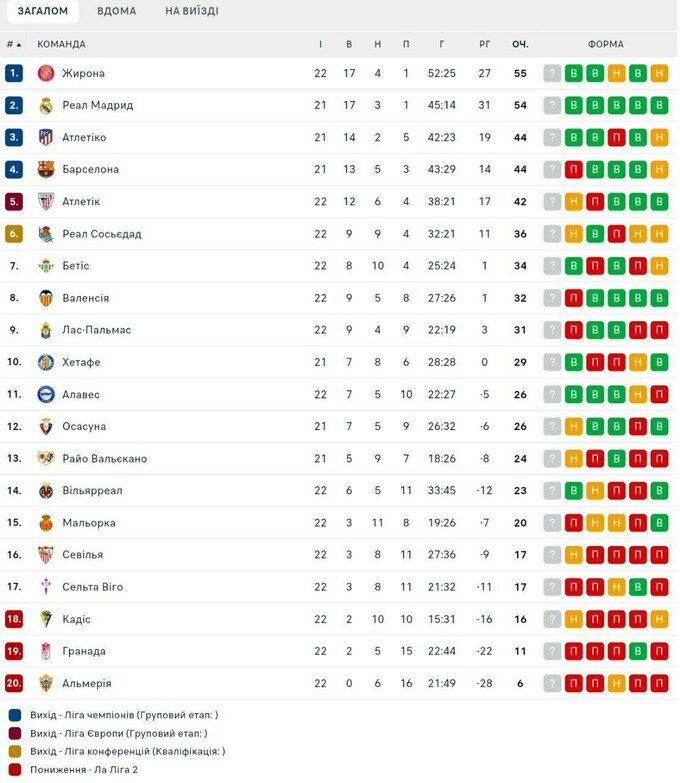The image size is (680, 783).
Task: Sort by the ОЧ. points column header
Action: [520, 44]
